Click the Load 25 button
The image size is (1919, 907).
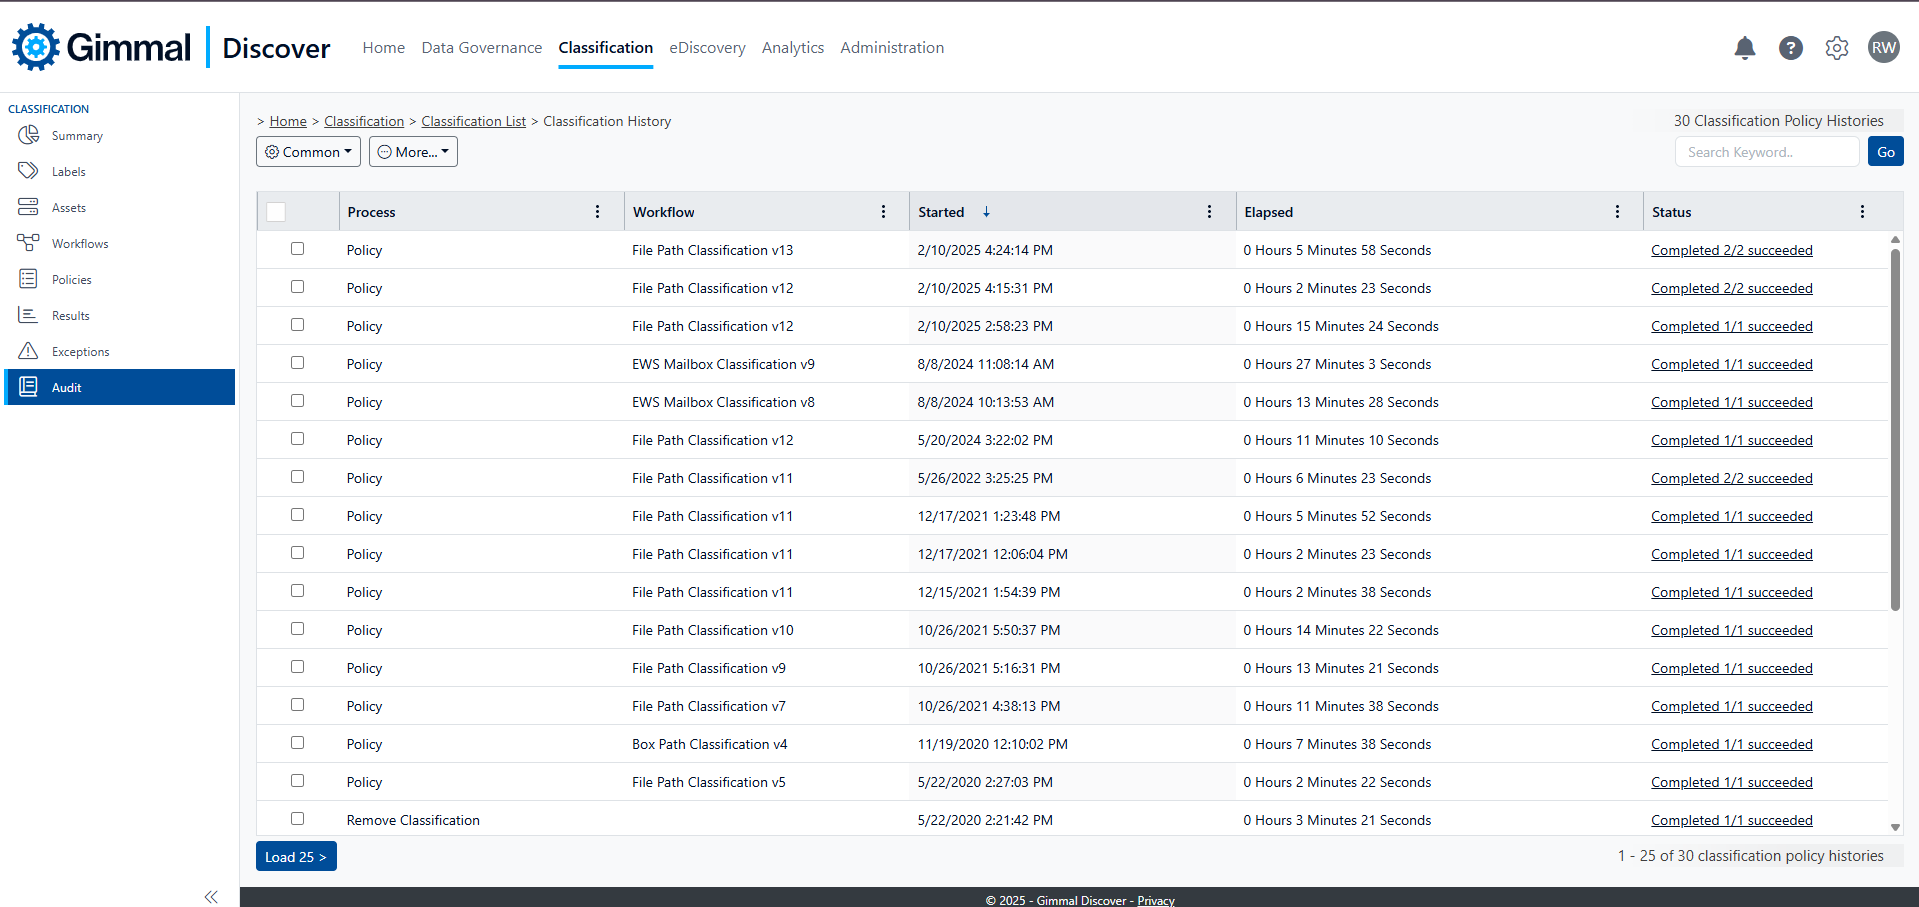click(x=296, y=857)
